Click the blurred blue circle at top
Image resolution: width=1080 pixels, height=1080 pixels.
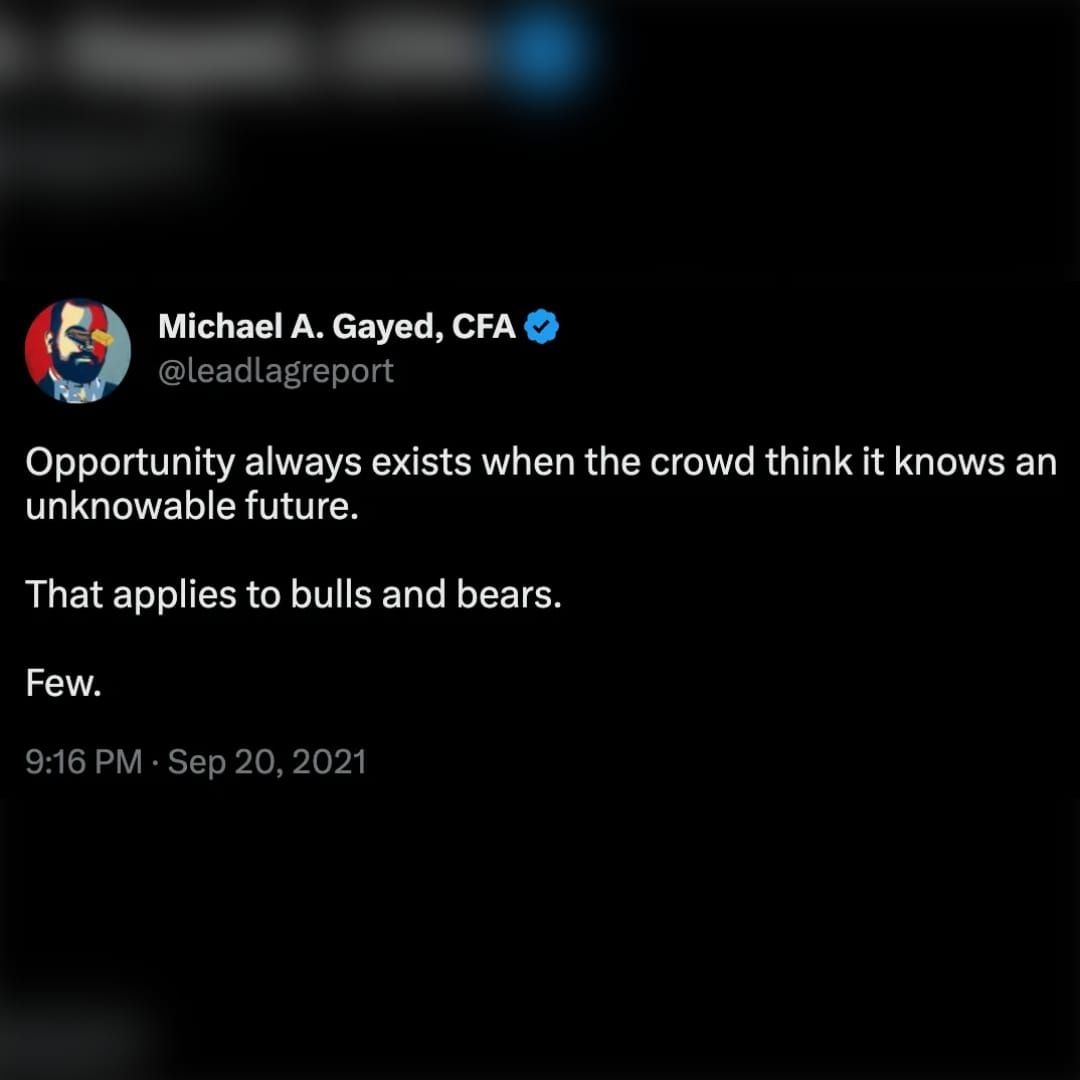[x=544, y=52]
